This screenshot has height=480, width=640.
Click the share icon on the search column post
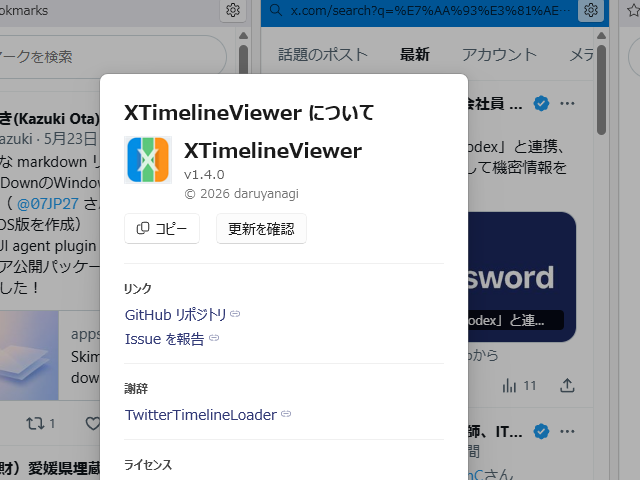point(567,385)
